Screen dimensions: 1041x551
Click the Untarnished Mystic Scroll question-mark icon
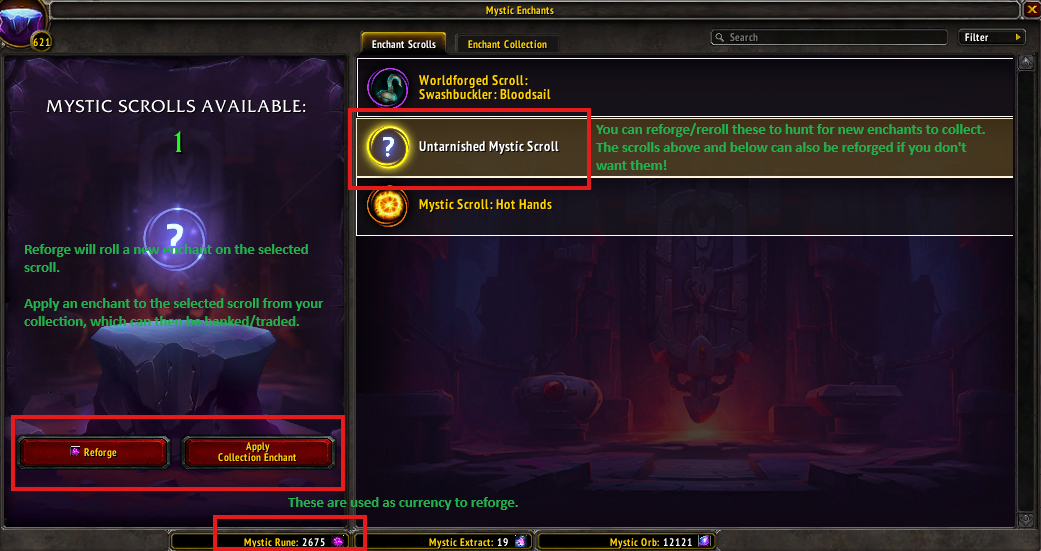[x=388, y=147]
